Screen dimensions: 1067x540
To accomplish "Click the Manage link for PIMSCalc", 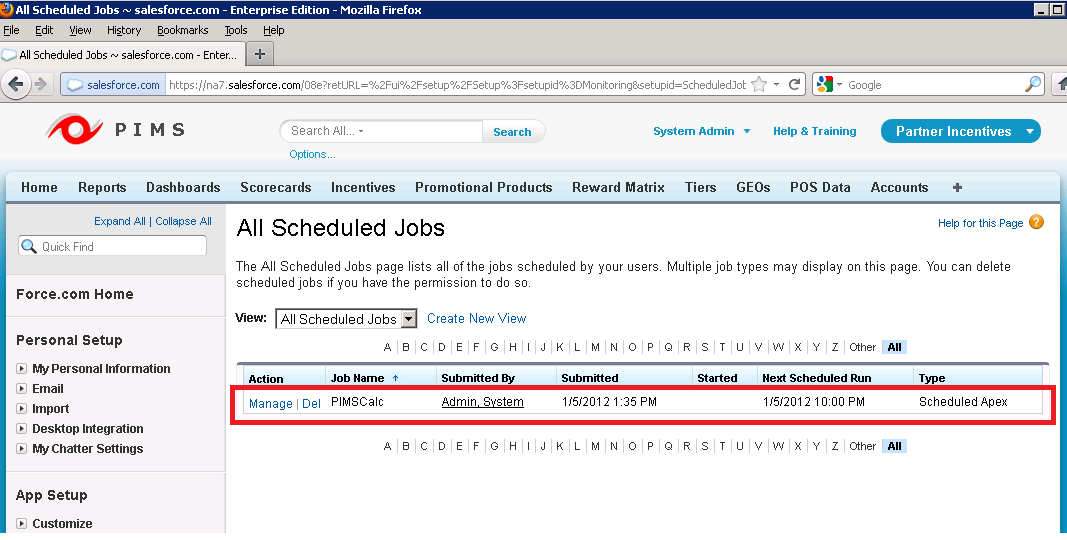I will point(270,403).
